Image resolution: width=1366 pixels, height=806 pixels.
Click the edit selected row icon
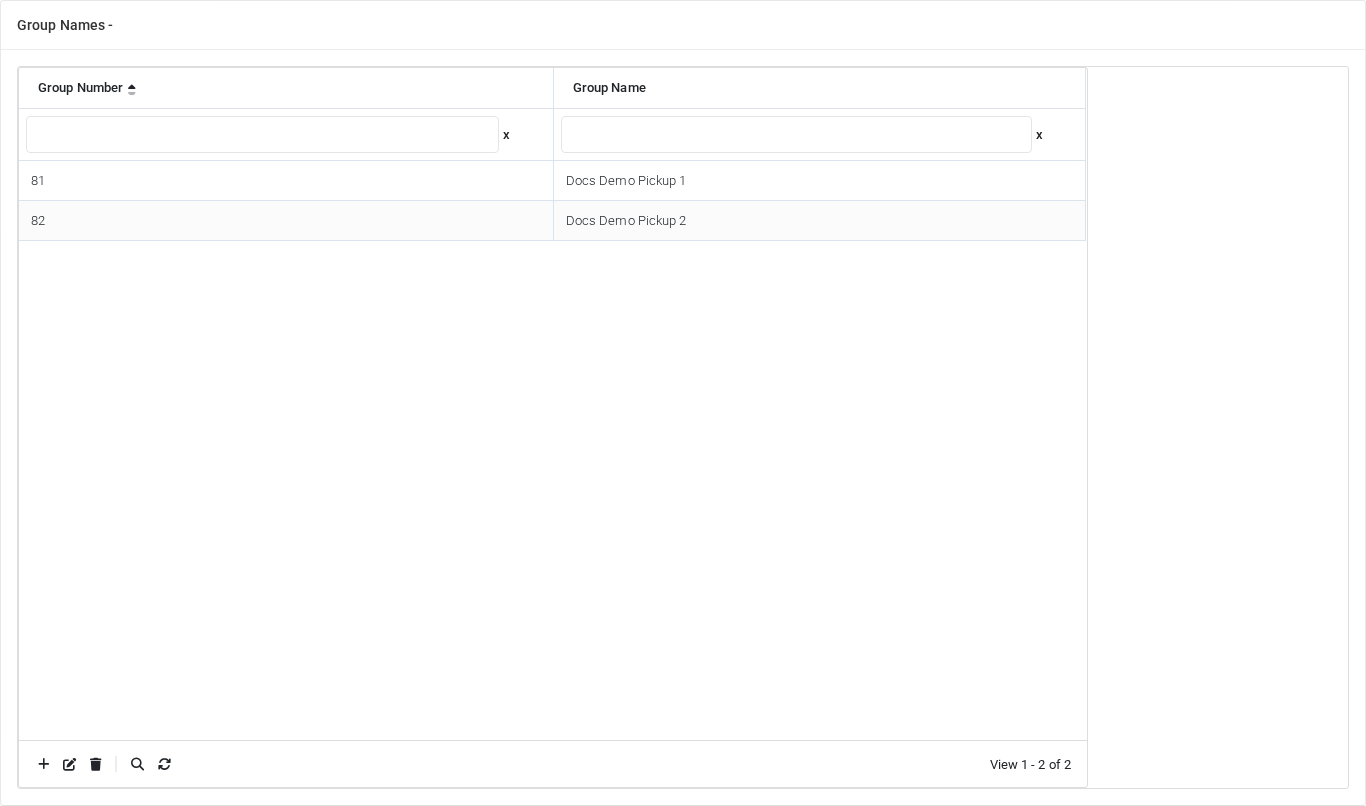click(x=70, y=764)
